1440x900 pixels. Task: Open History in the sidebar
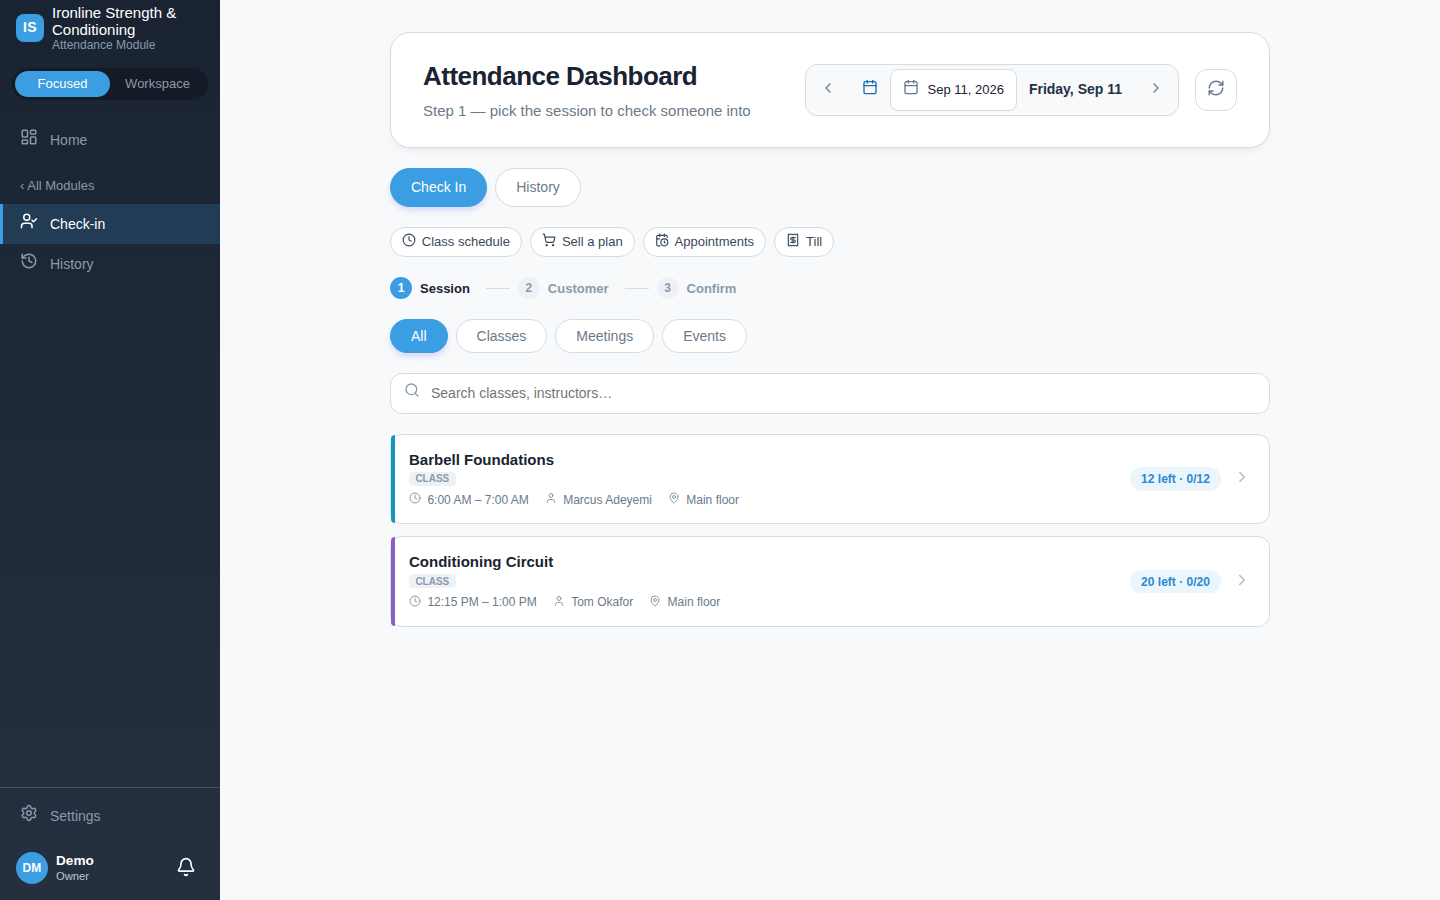[110, 264]
